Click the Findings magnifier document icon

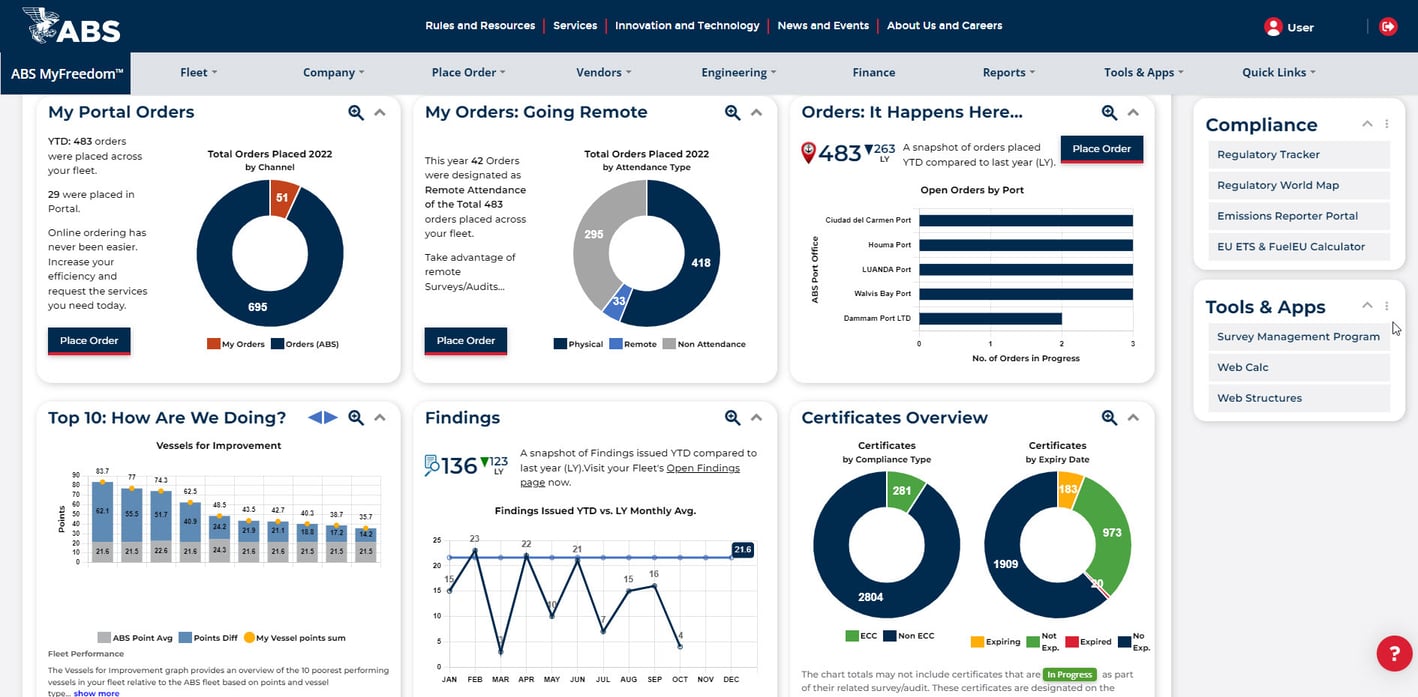pos(432,465)
